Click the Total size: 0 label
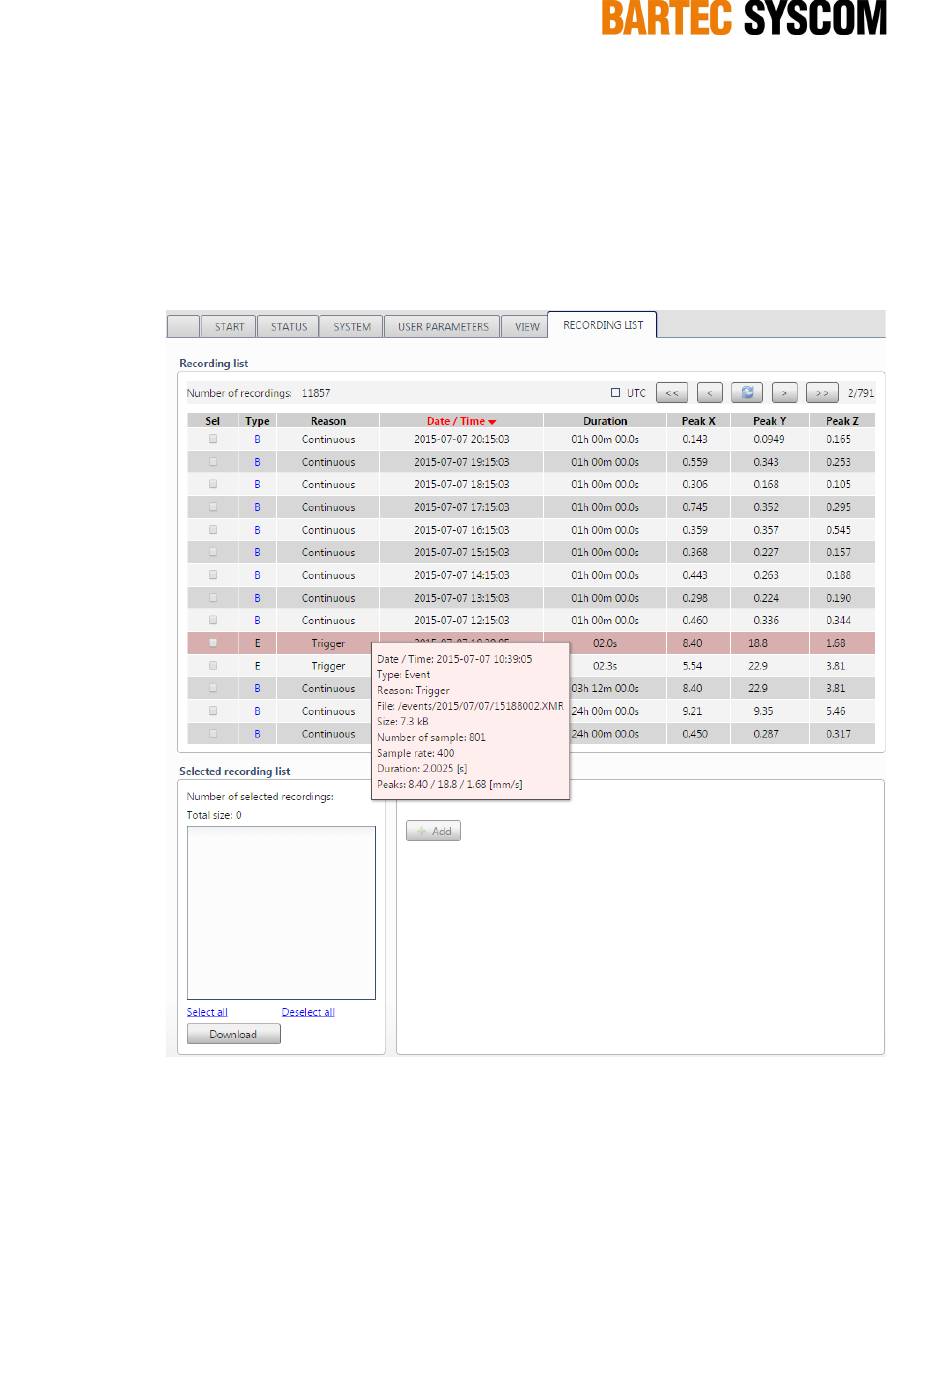Screen dimensions: 950x1398 [214, 815]
